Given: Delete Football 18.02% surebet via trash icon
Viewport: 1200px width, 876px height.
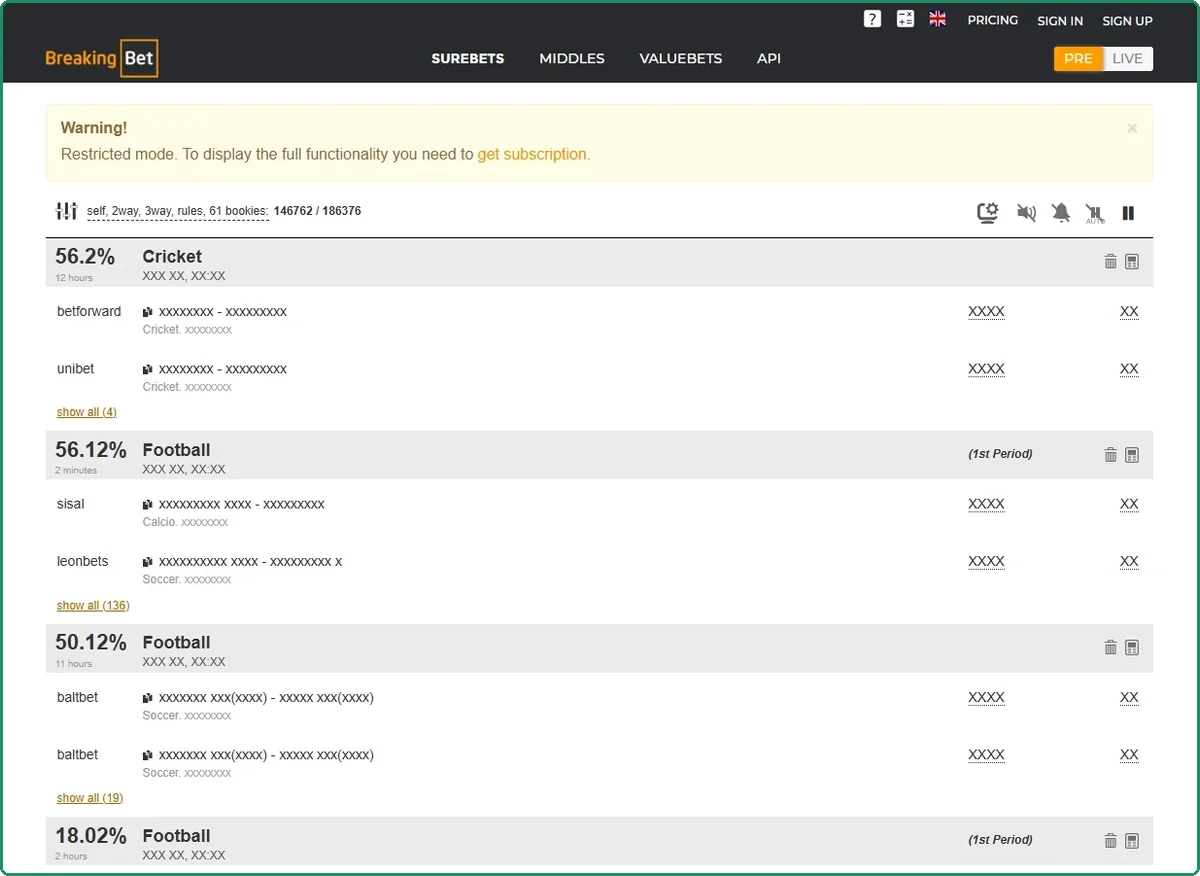Looking at the screenshot, I should tap(1110, 841).
